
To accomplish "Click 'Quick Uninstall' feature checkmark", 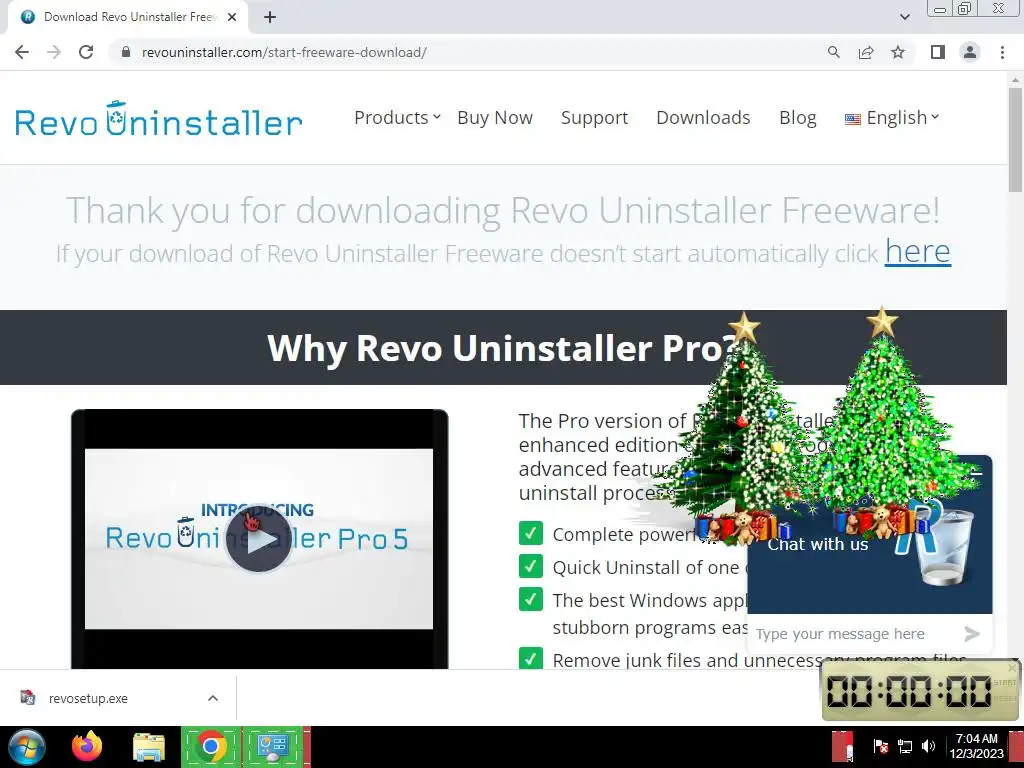I will click(x=531, y=566).
